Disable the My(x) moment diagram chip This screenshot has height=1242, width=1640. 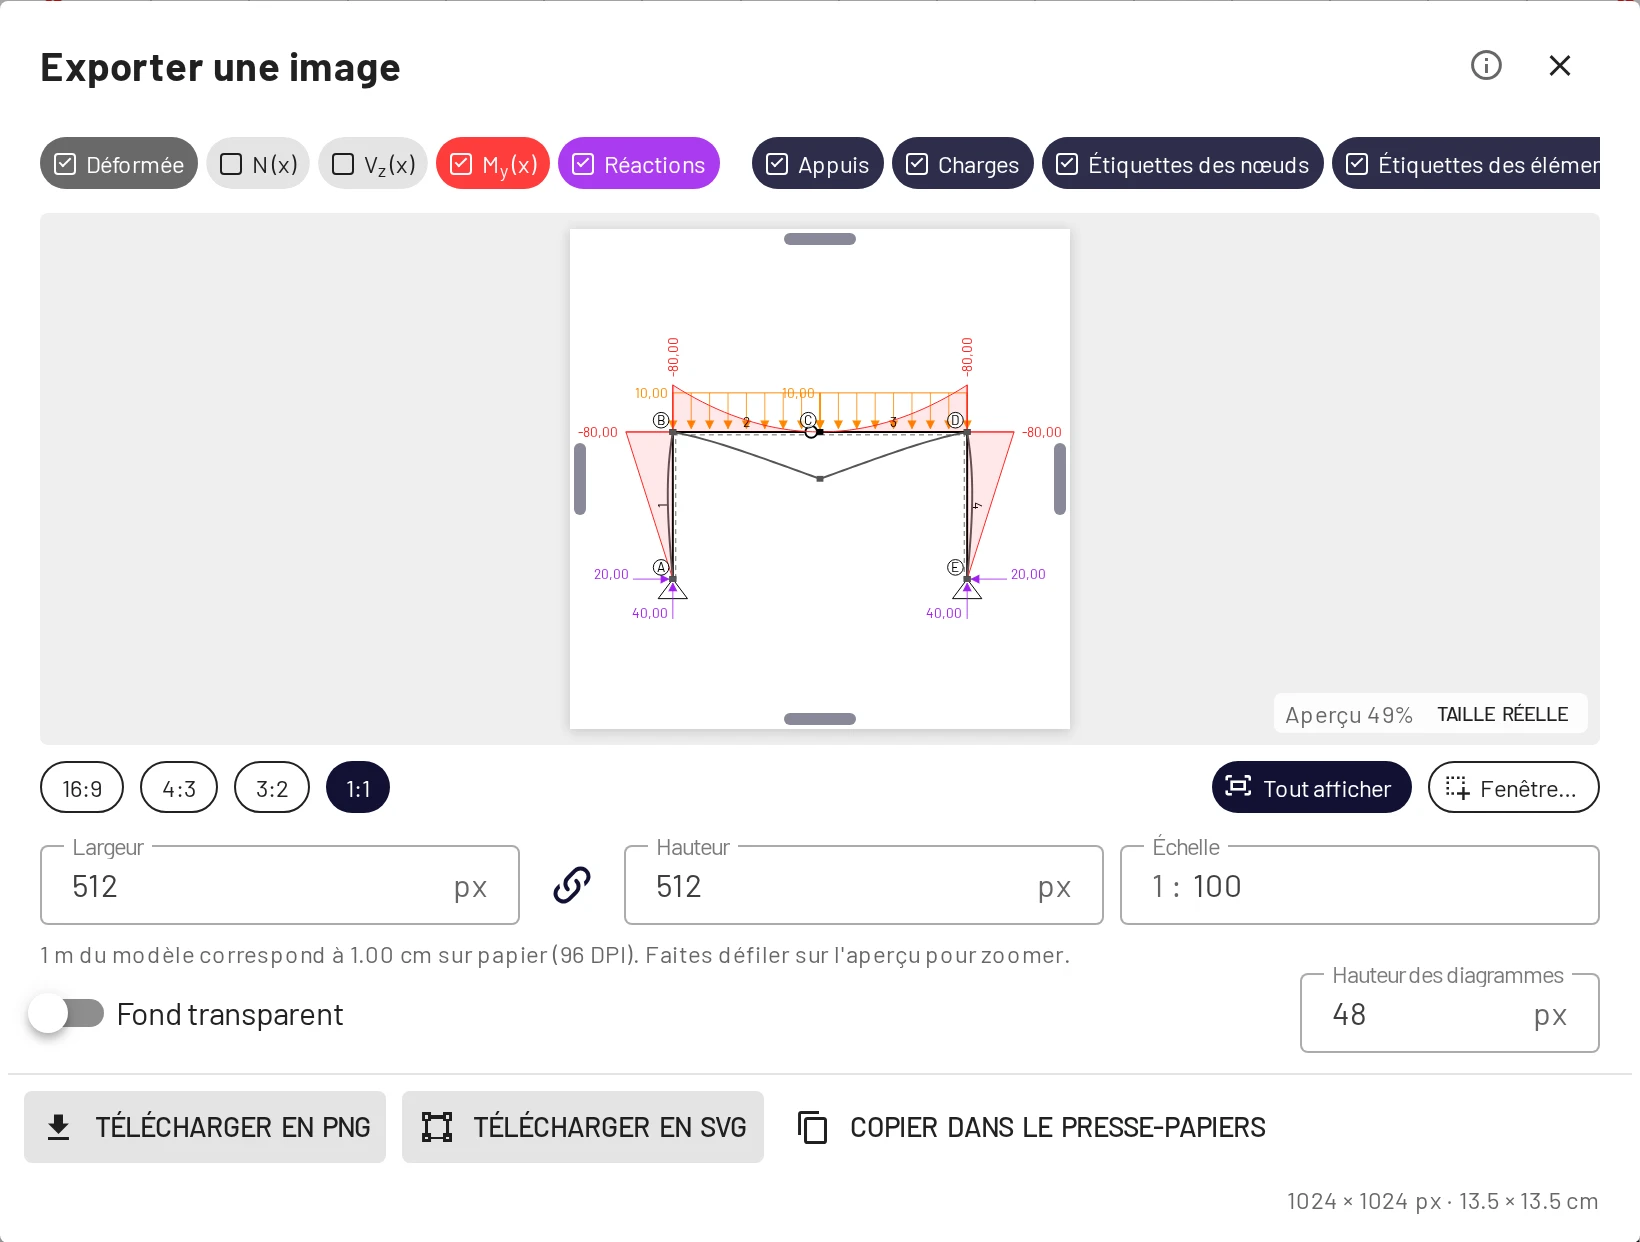(x=493, y=164)
